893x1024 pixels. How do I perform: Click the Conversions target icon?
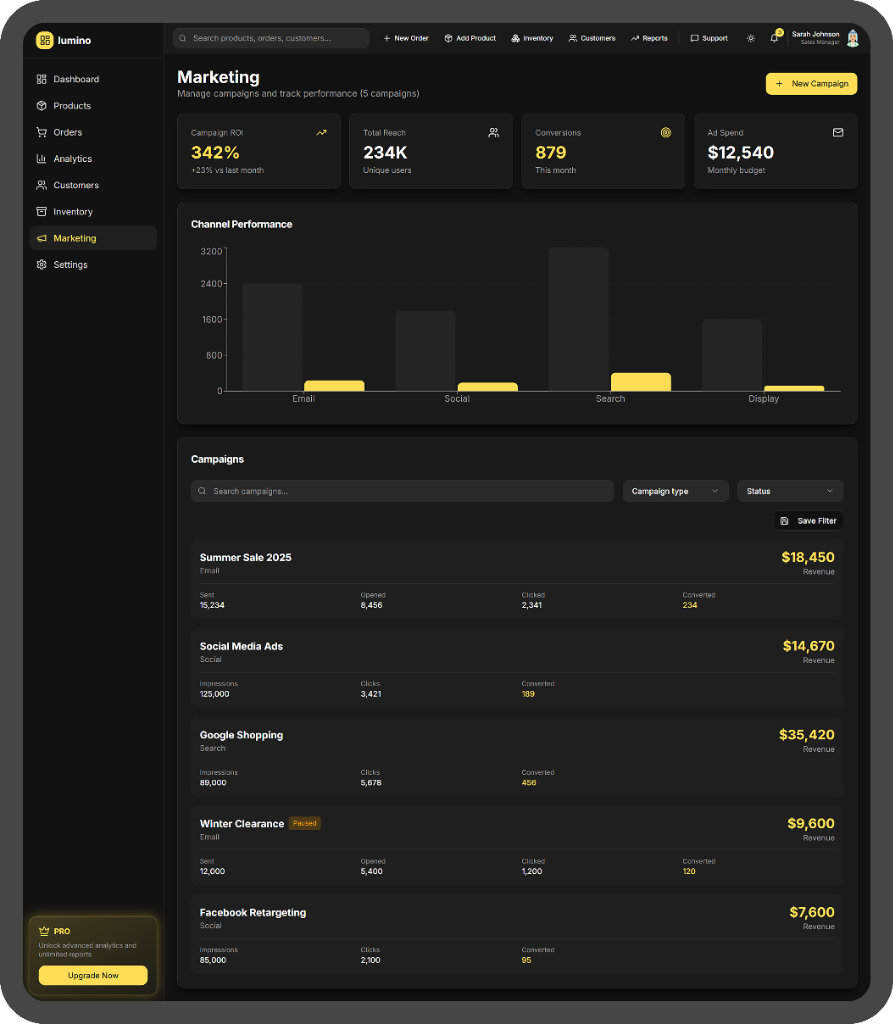[665, 132]
